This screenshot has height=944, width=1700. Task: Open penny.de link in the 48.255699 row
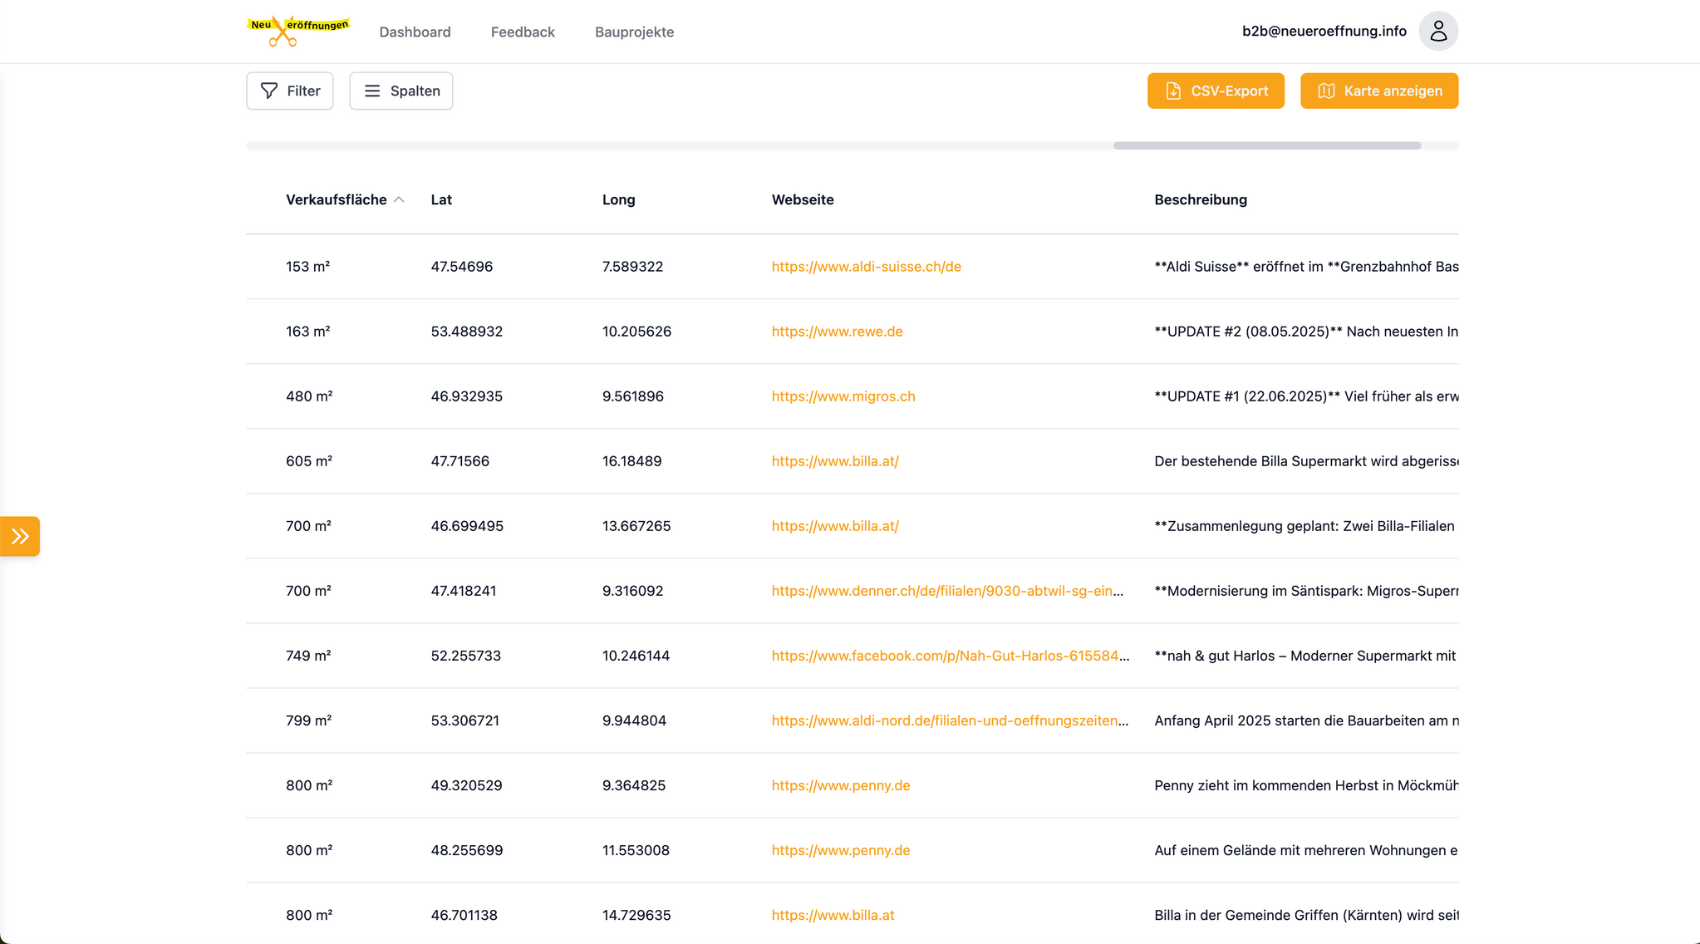tap(841, 851)
